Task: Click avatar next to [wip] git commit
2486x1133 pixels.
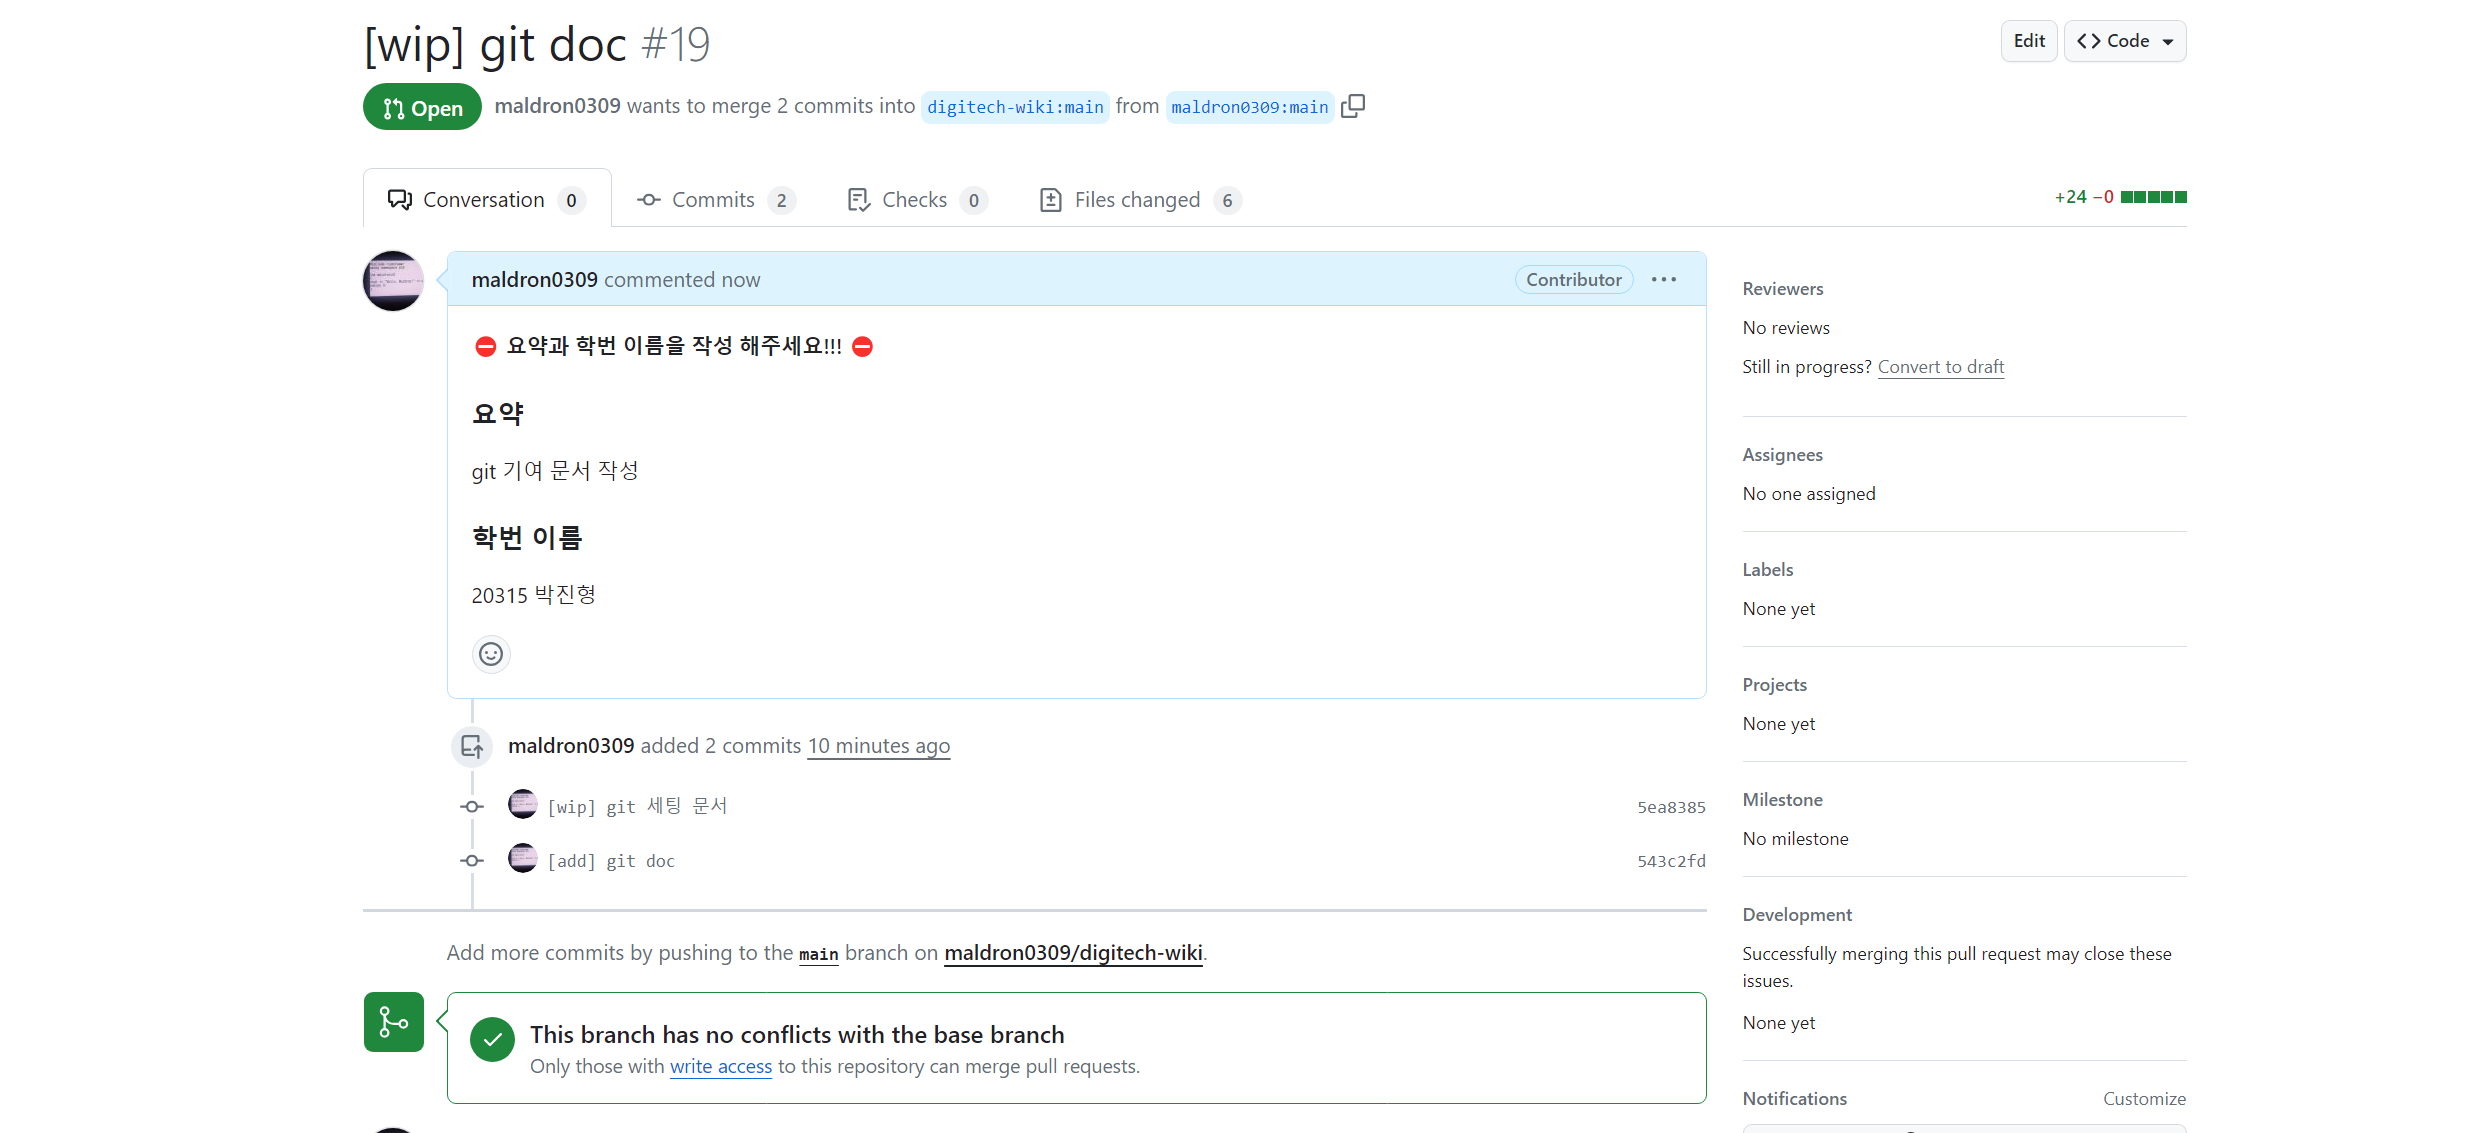Action: [x=522, y=804]
